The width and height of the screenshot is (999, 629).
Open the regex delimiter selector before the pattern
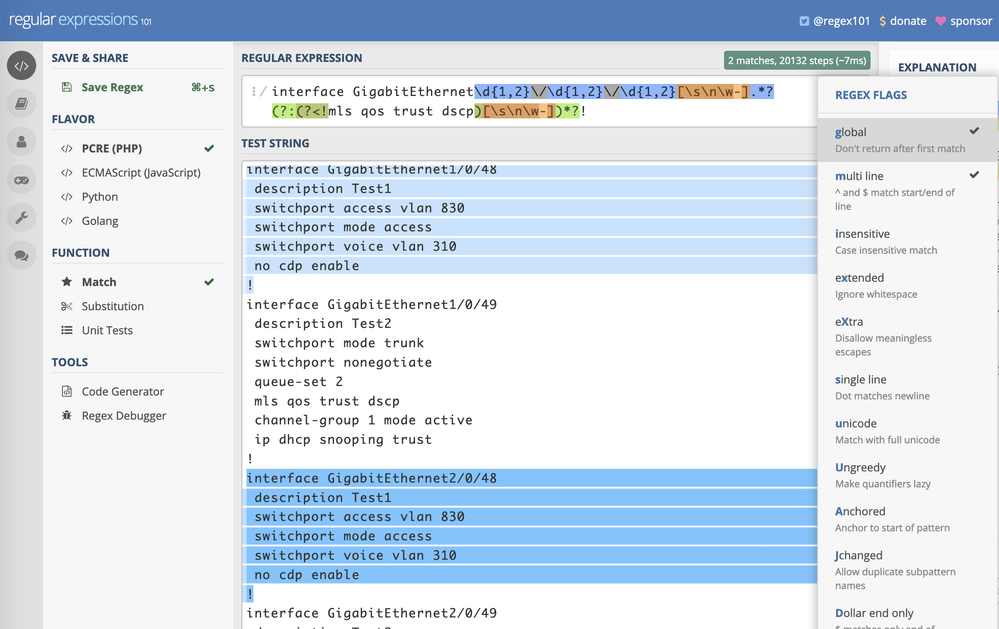point(258,92)
